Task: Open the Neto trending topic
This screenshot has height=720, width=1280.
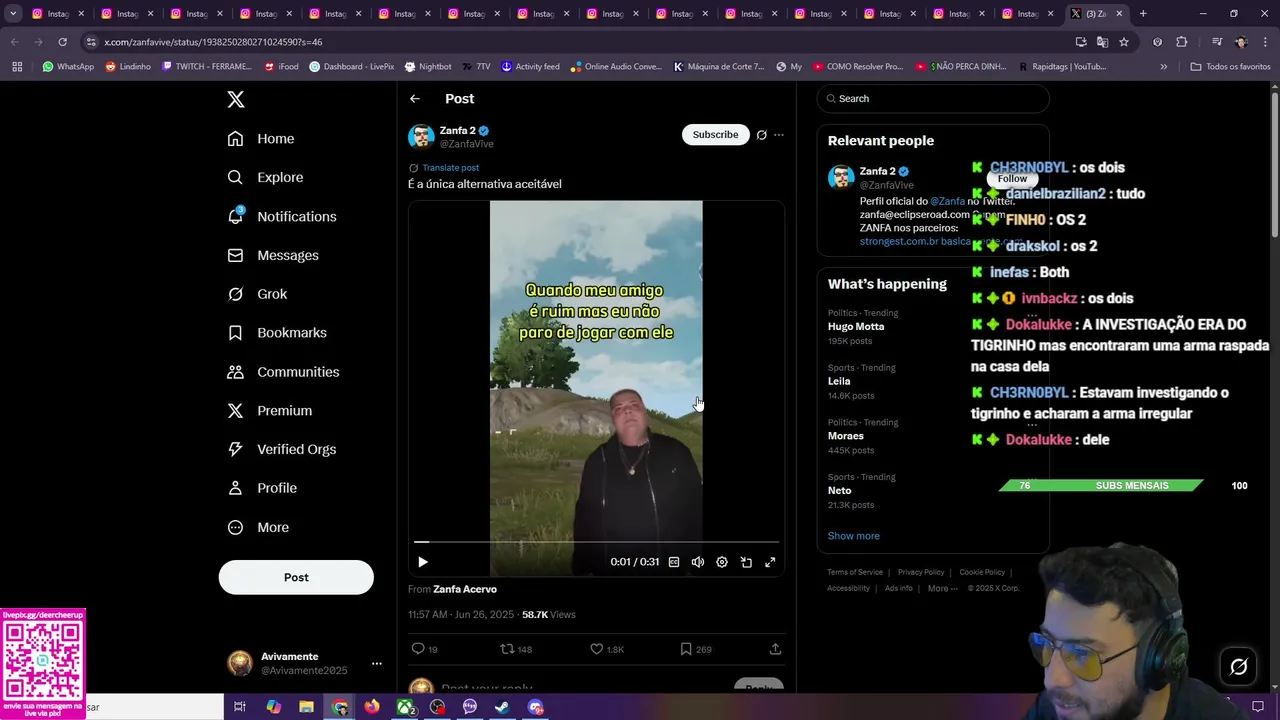Action: pyautogui.click(x=840, y=491)
